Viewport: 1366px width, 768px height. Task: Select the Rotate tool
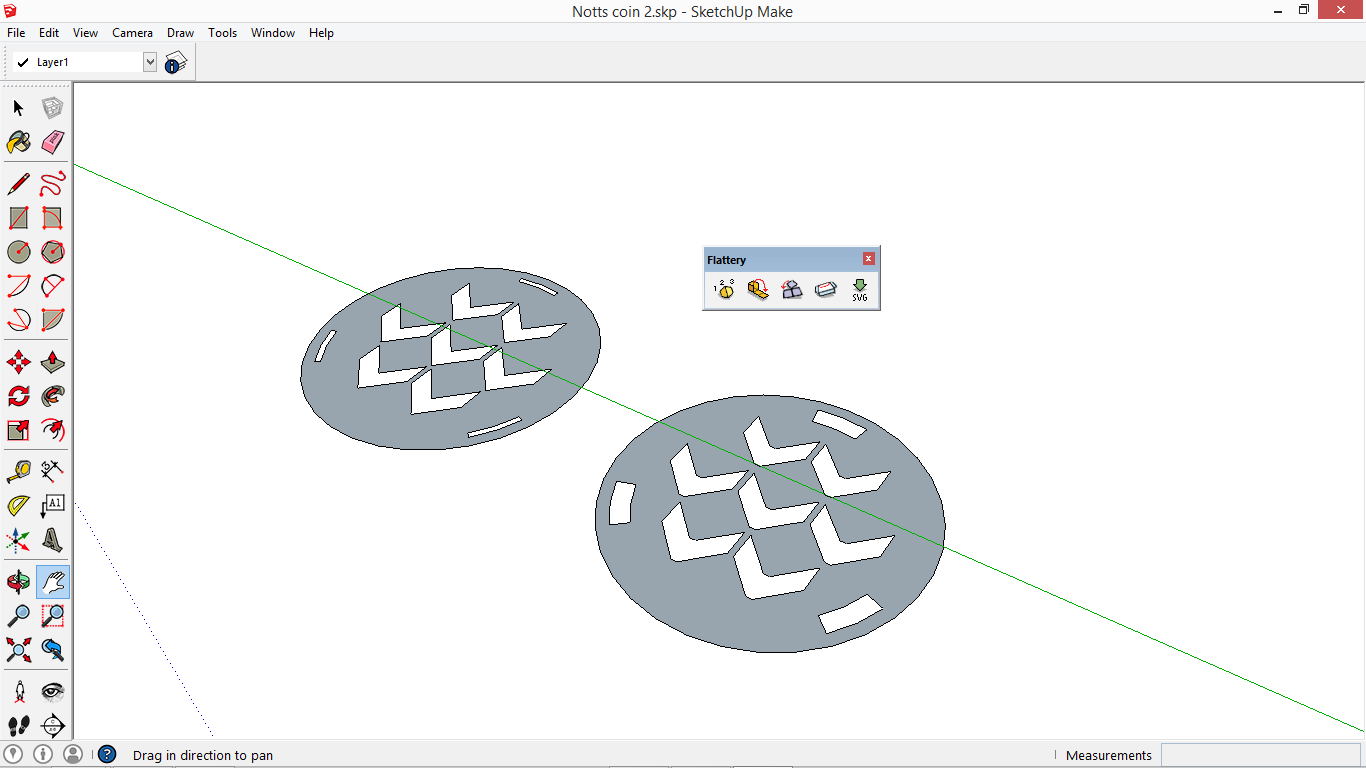point(18,396)
